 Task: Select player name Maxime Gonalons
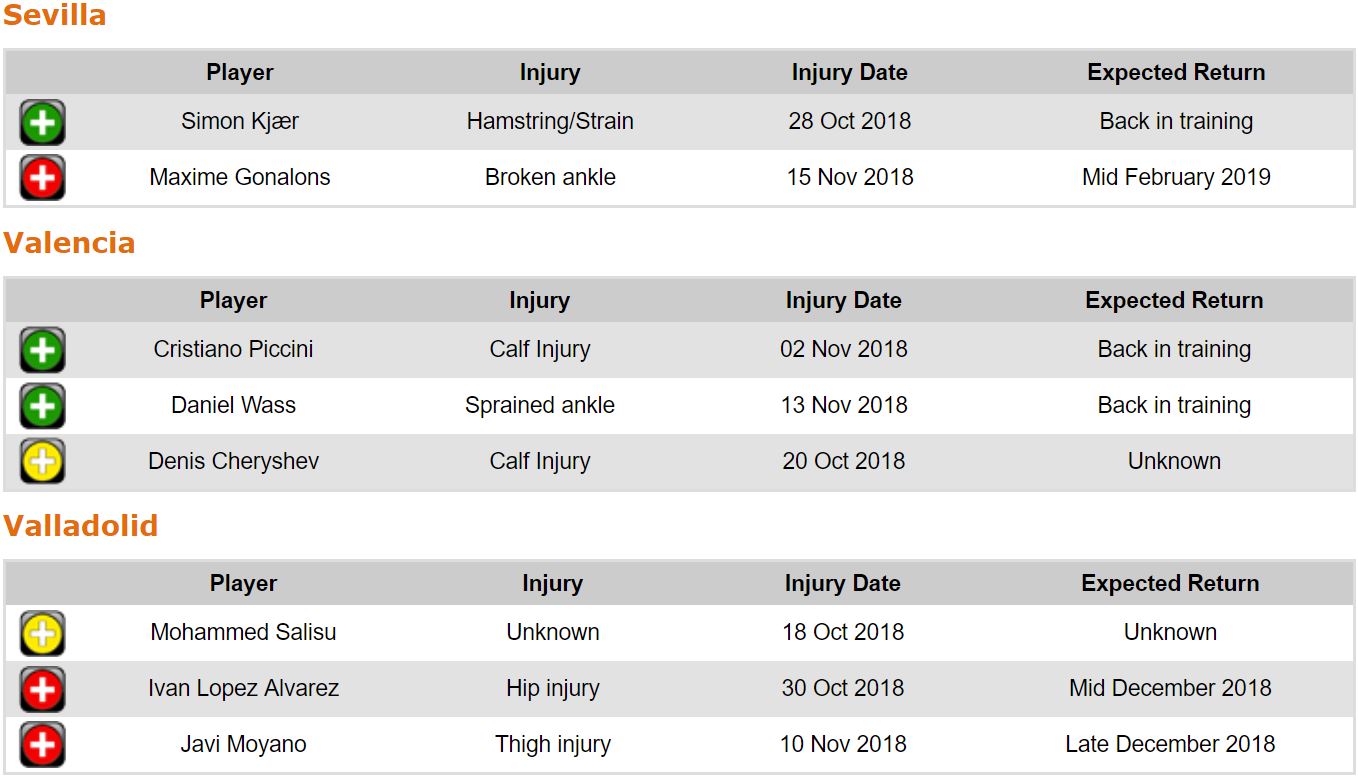pos(240,178)
